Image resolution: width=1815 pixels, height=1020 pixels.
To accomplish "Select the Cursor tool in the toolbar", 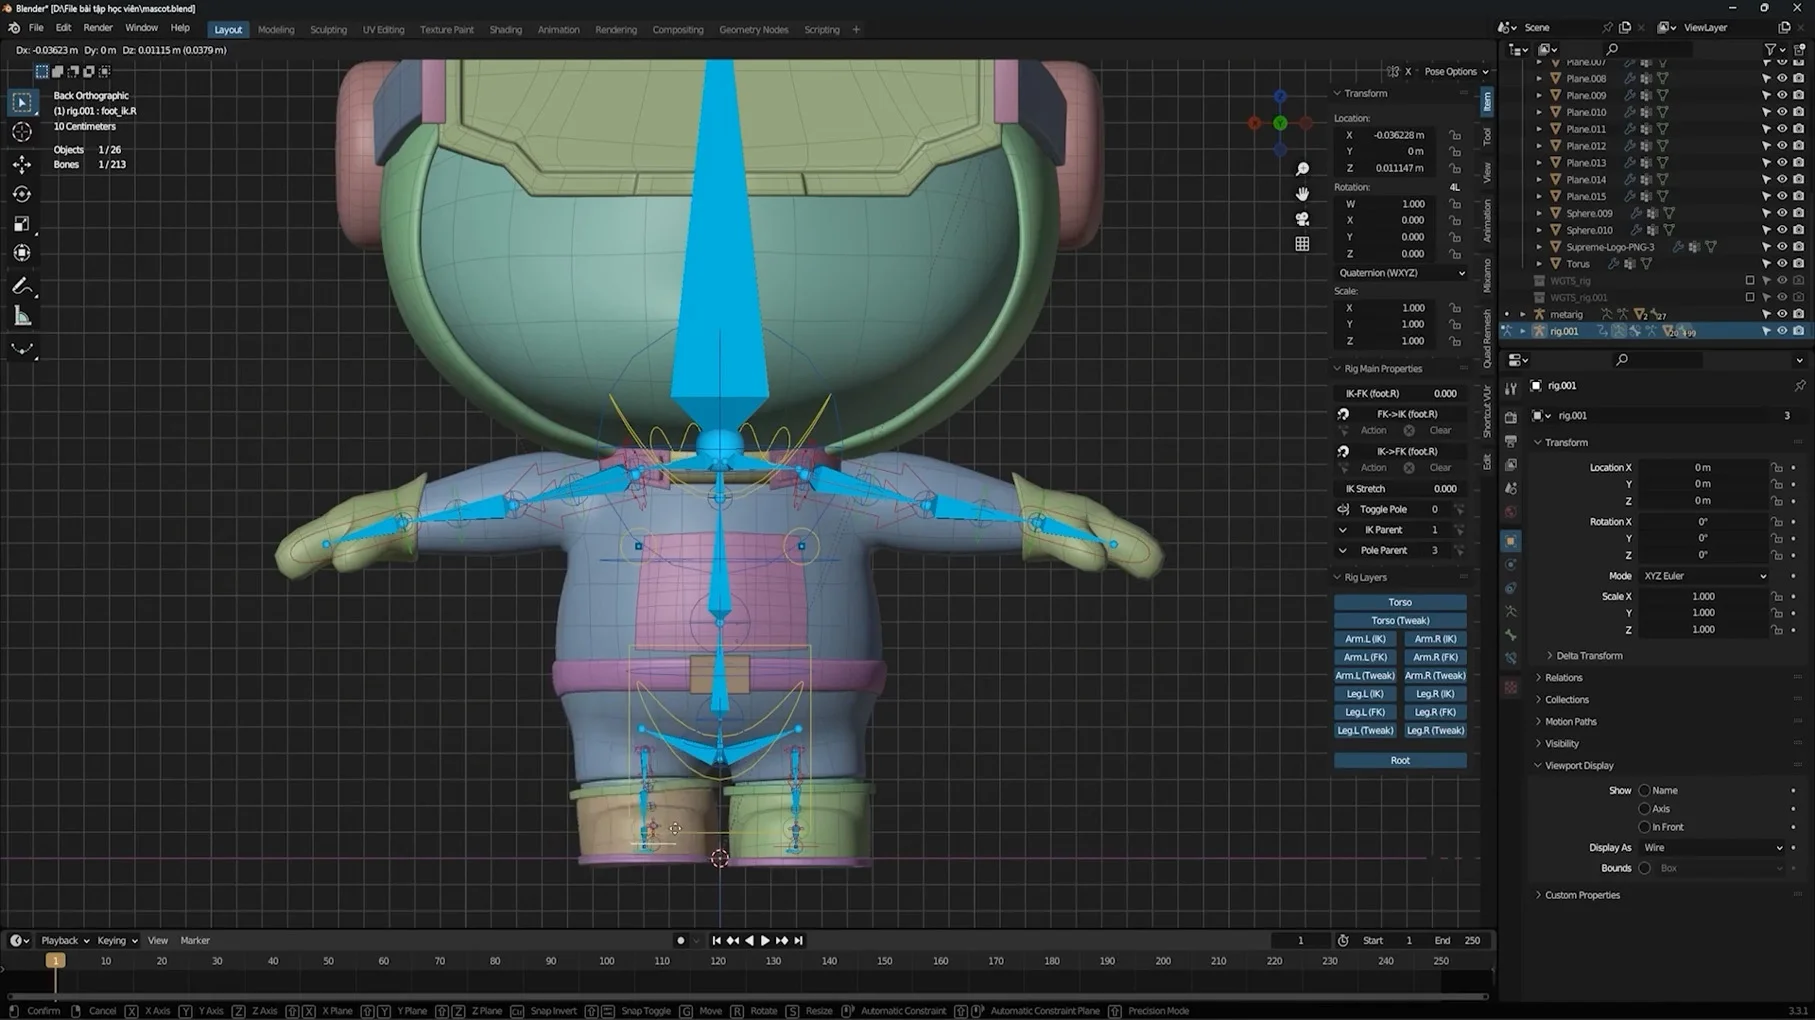I will pyautogui.click(x=22, y=132).
